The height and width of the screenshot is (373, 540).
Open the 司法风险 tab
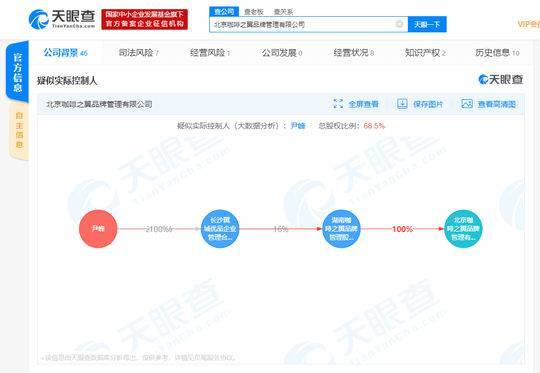(138, 53)
